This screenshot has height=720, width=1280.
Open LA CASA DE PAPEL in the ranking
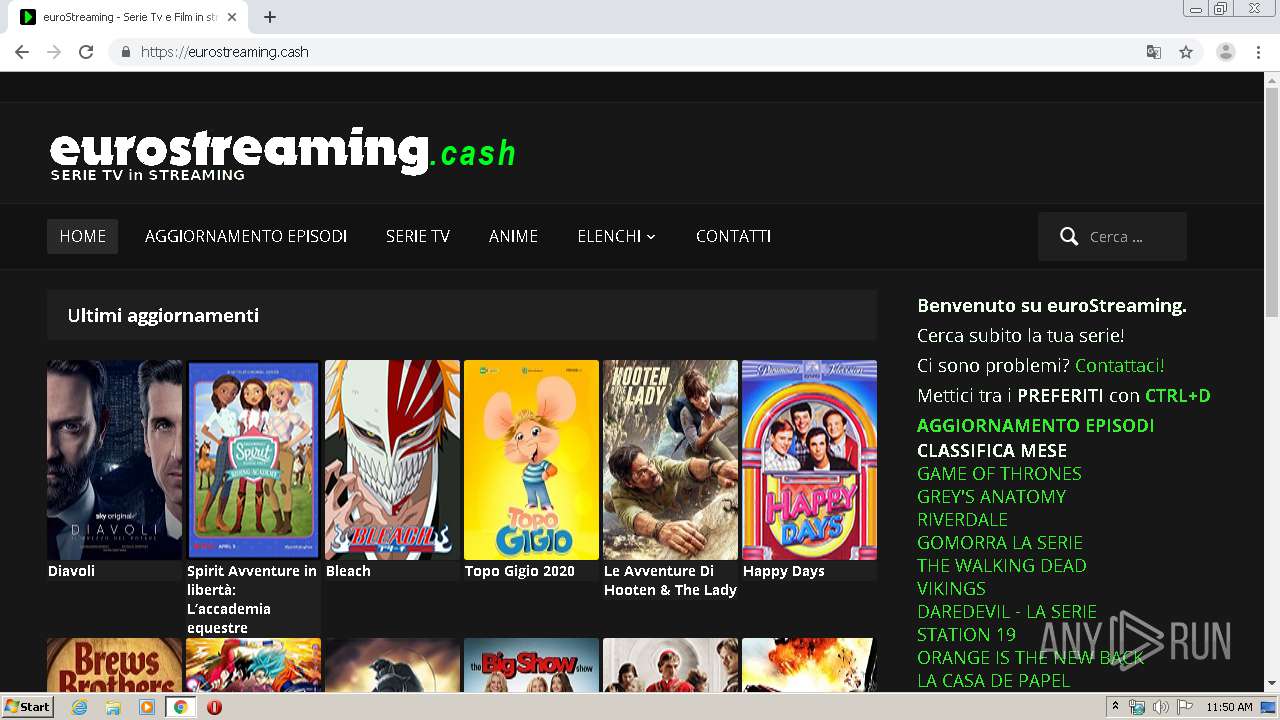pyautogui.click(x=993, y=680)
